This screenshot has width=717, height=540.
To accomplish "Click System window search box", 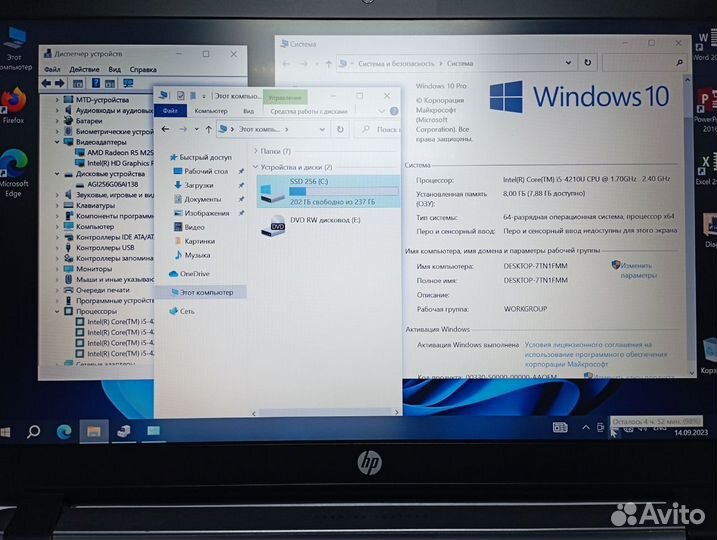I will [x=645, y=63].
